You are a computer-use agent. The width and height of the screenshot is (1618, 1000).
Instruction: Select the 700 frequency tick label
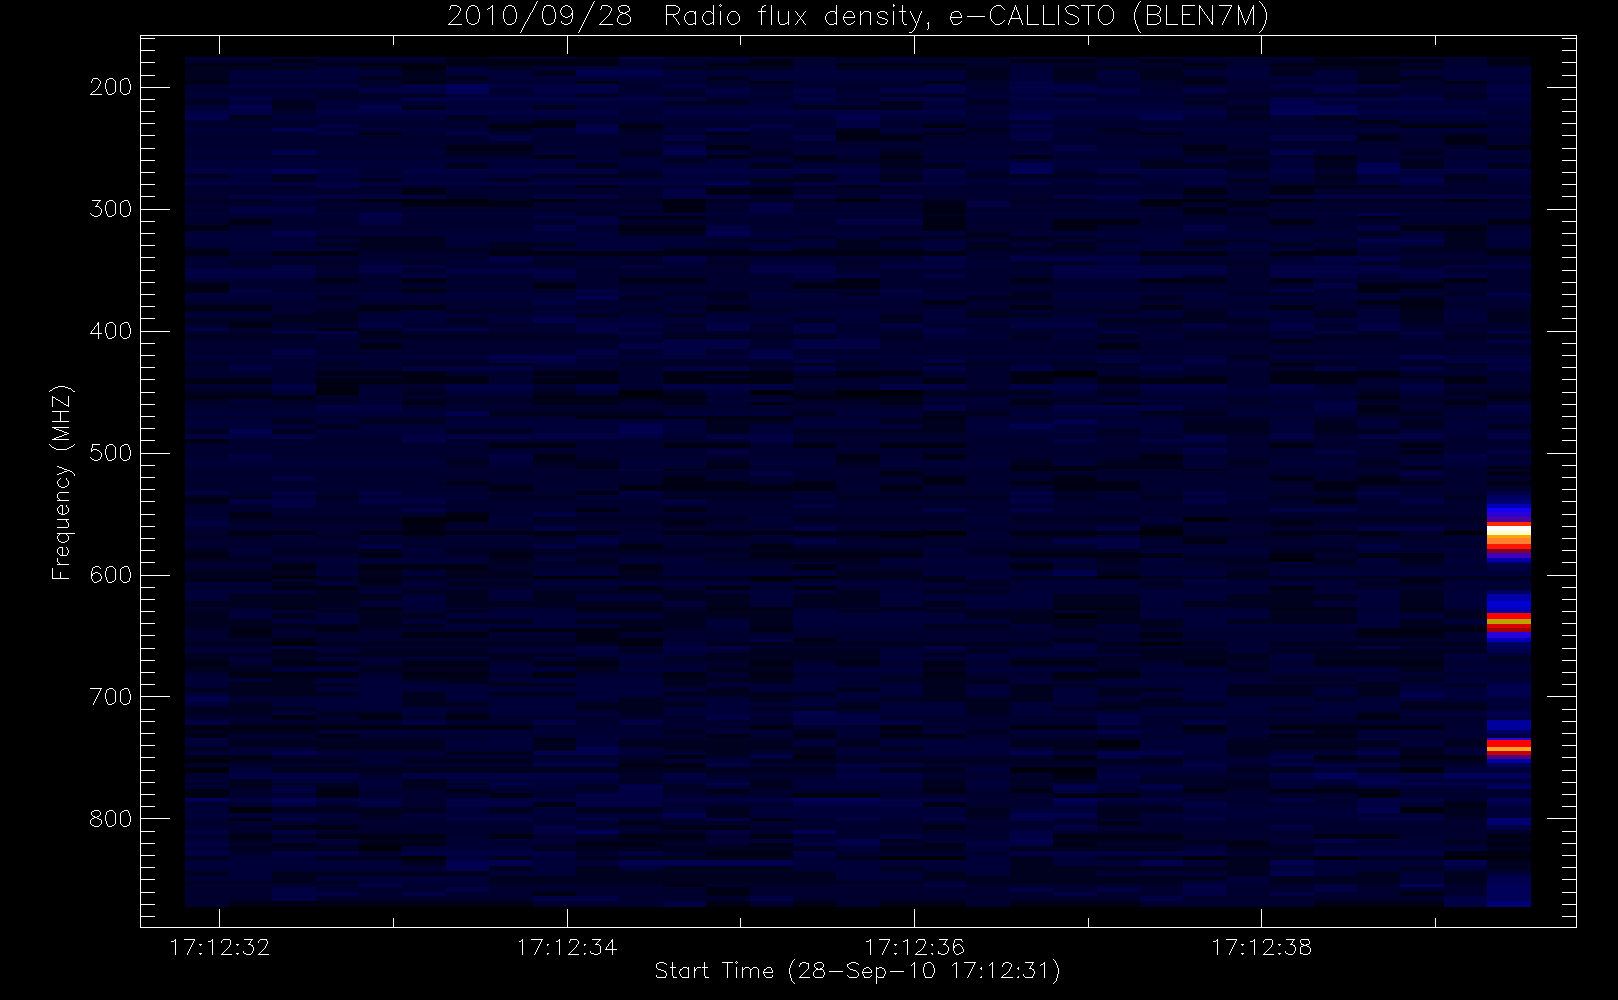point(111,697)
